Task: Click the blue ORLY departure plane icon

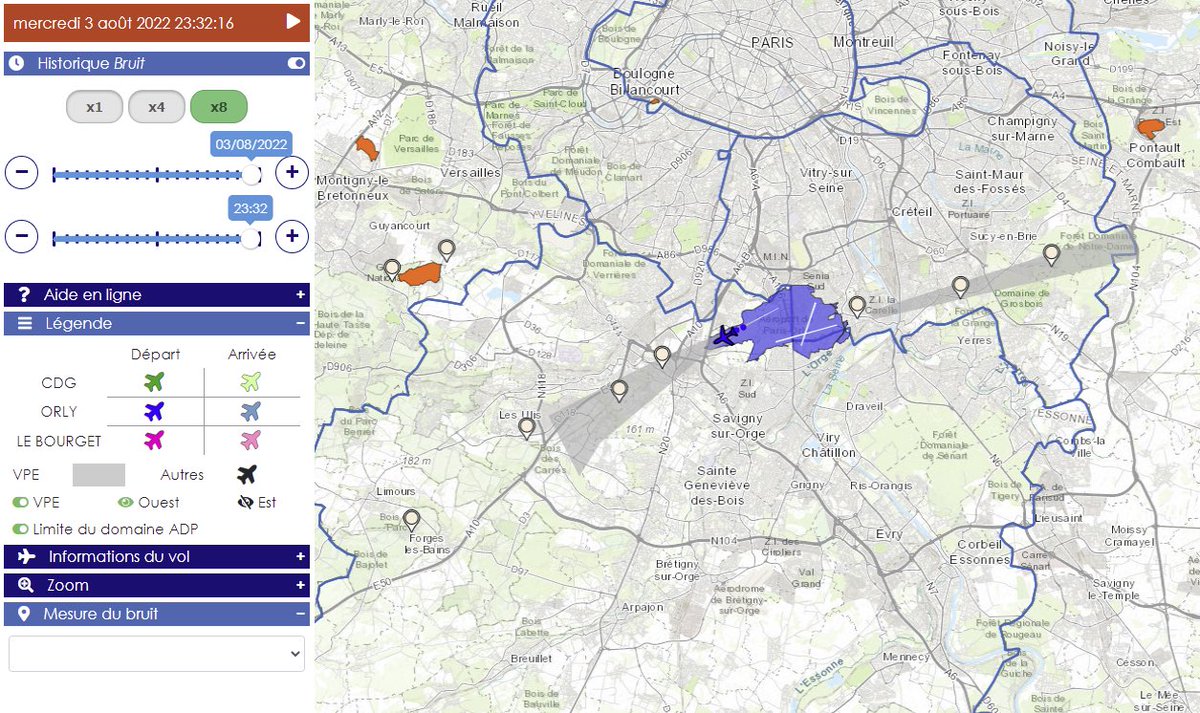Action: 154,411
